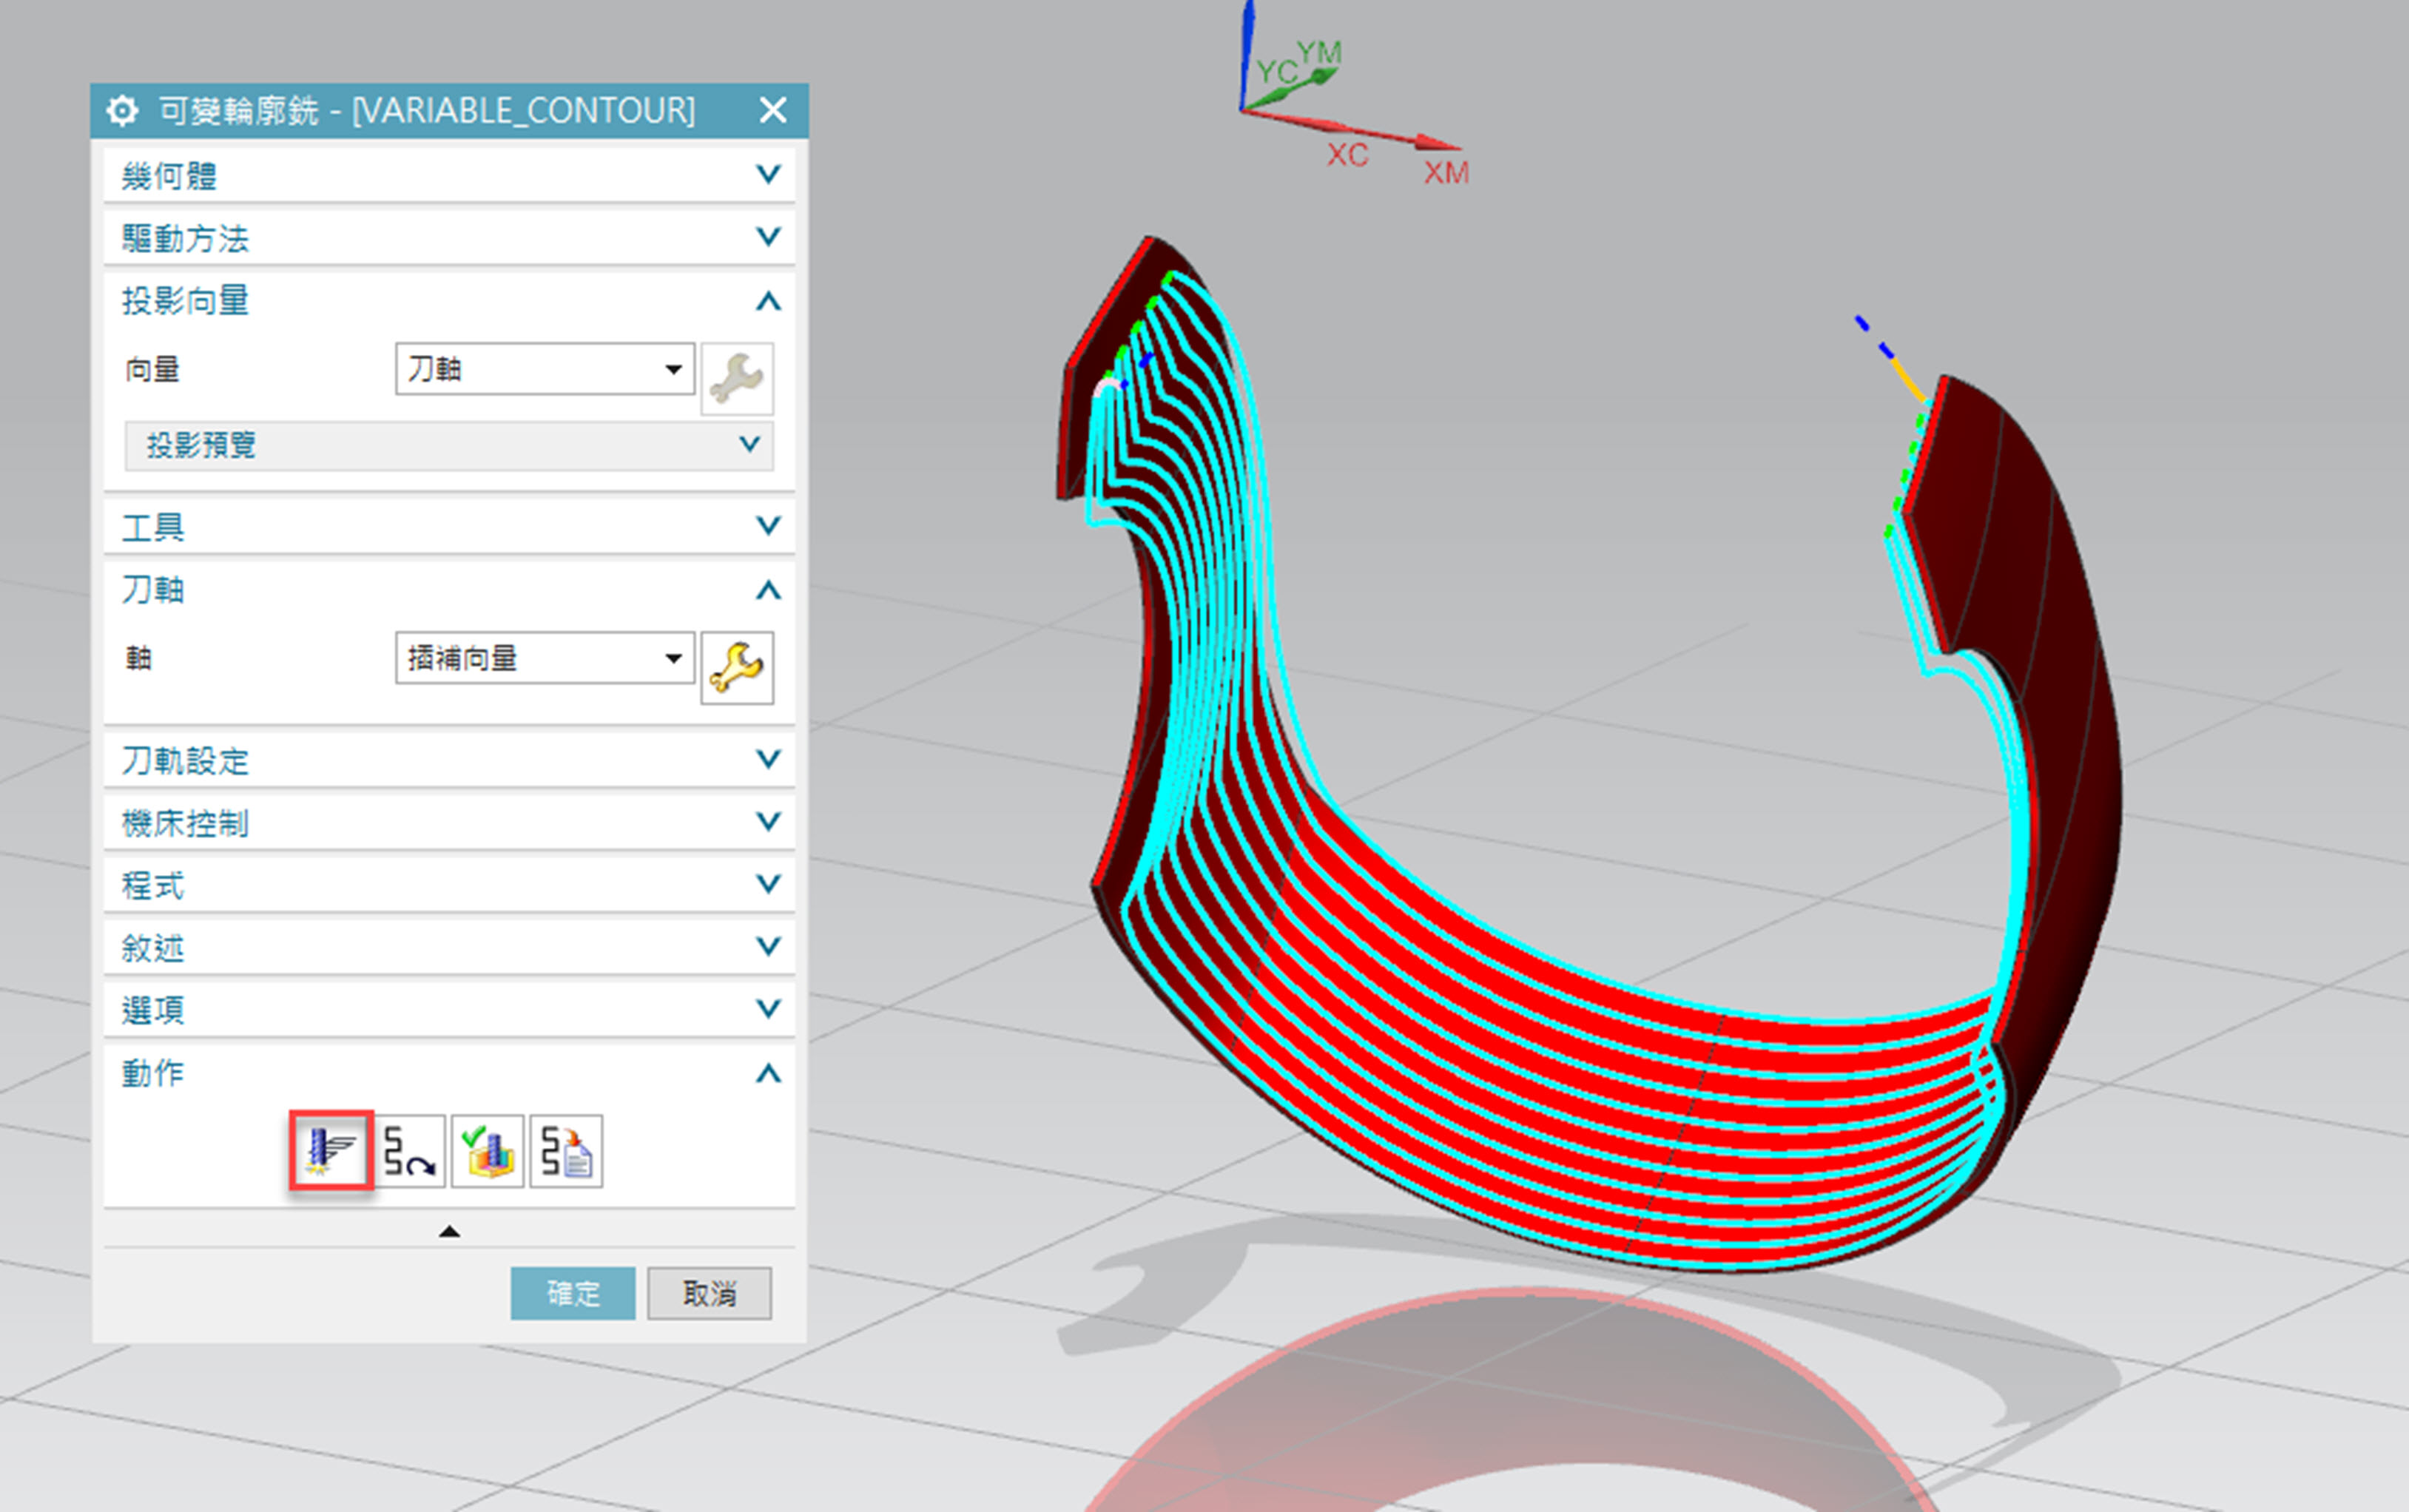Expand the 刀軌設定 section
Viewport: 2409px width, 1512px height.
click(450, 760)
